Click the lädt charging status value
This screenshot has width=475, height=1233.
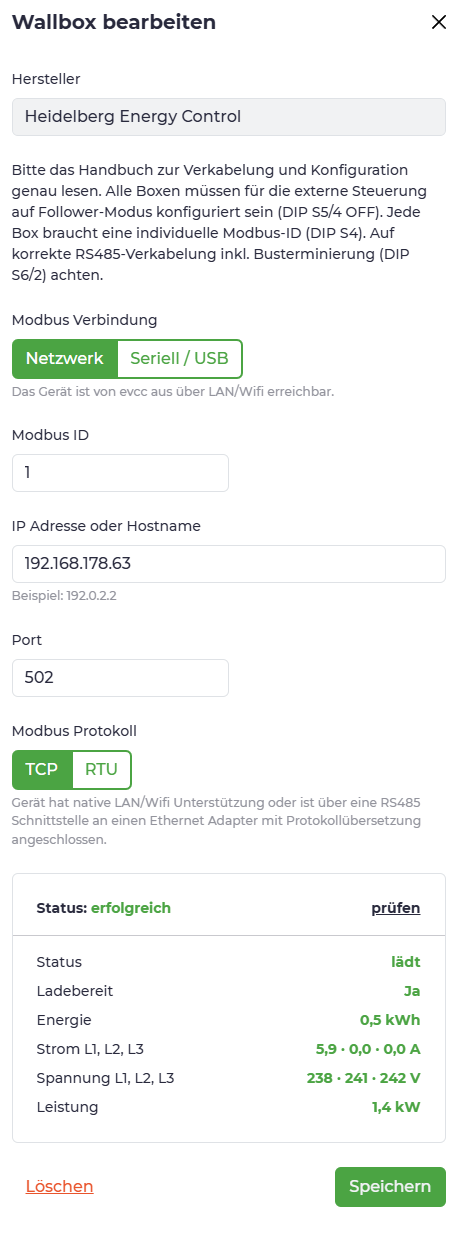(x=405, y=962)
